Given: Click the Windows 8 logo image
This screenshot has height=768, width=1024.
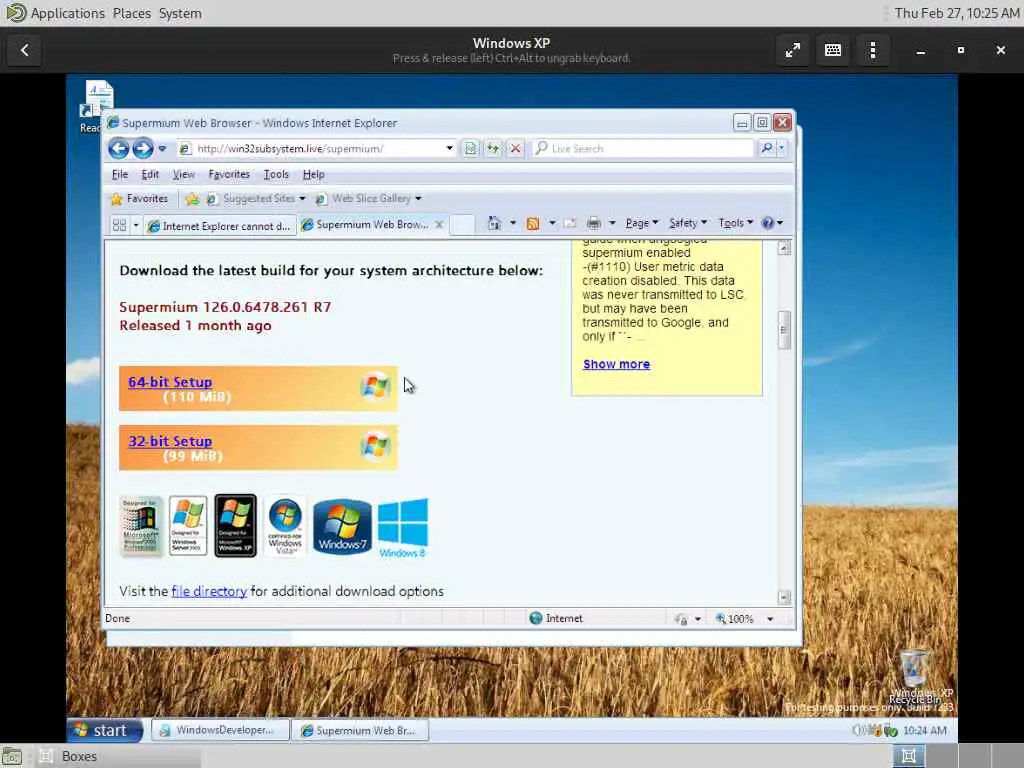Looking at the screenshot, I should (x=403, y=528).
